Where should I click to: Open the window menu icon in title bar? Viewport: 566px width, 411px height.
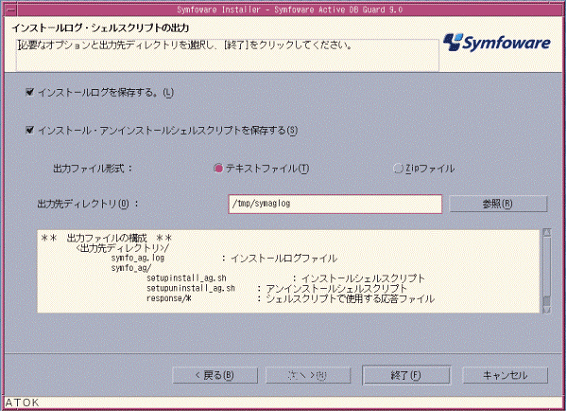[x=11, y=10]
